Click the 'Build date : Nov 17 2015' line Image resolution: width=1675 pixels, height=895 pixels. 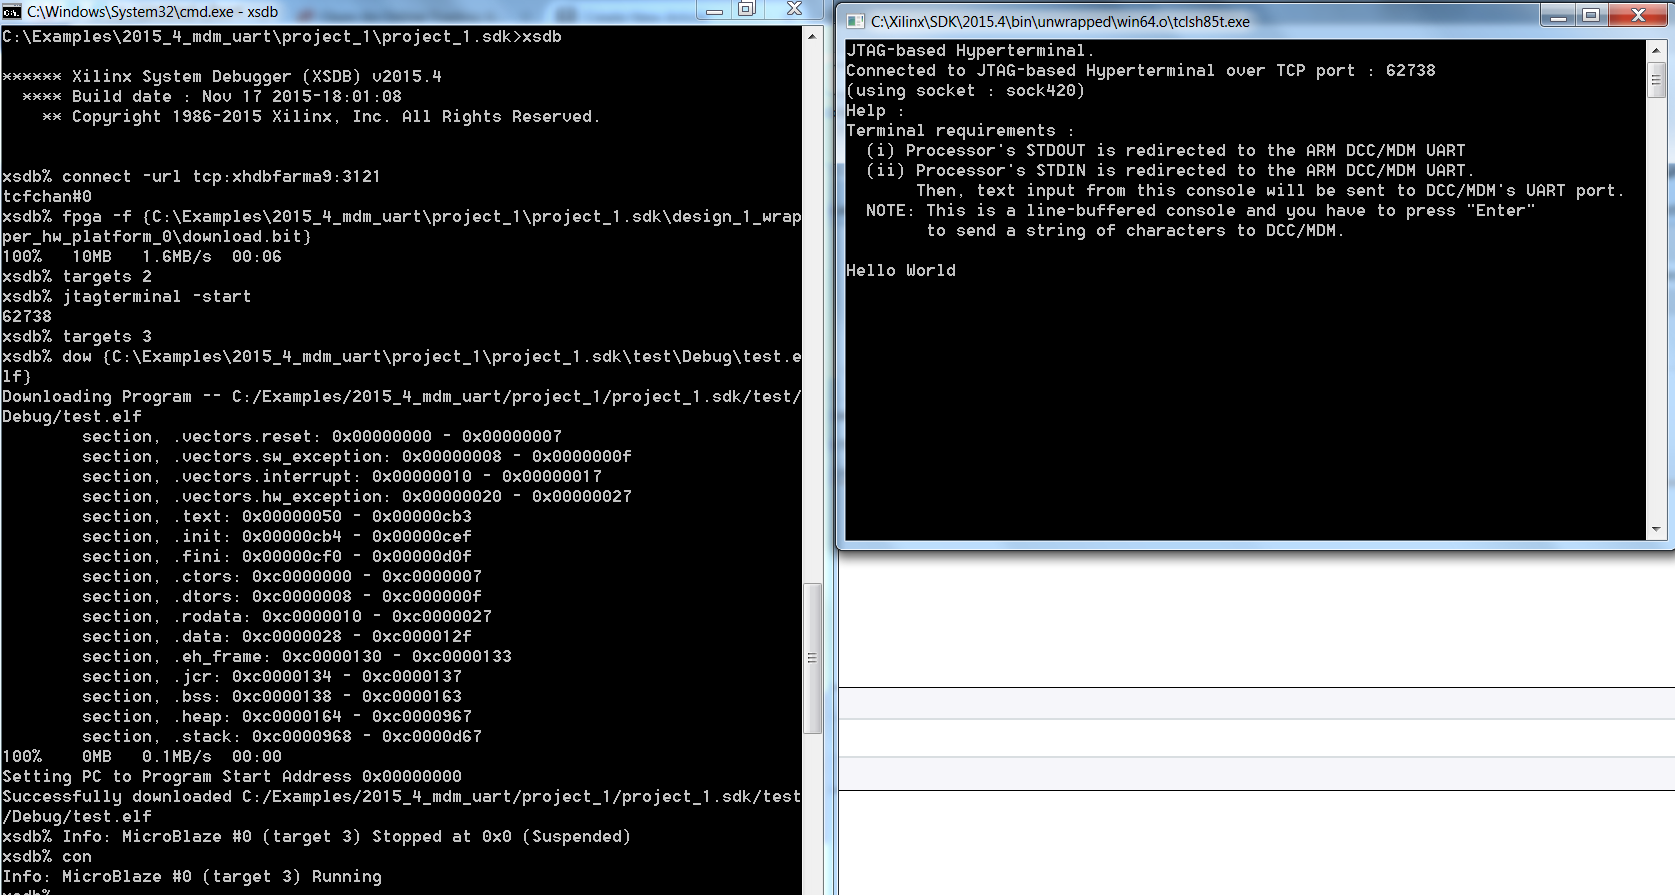[212, 96]
